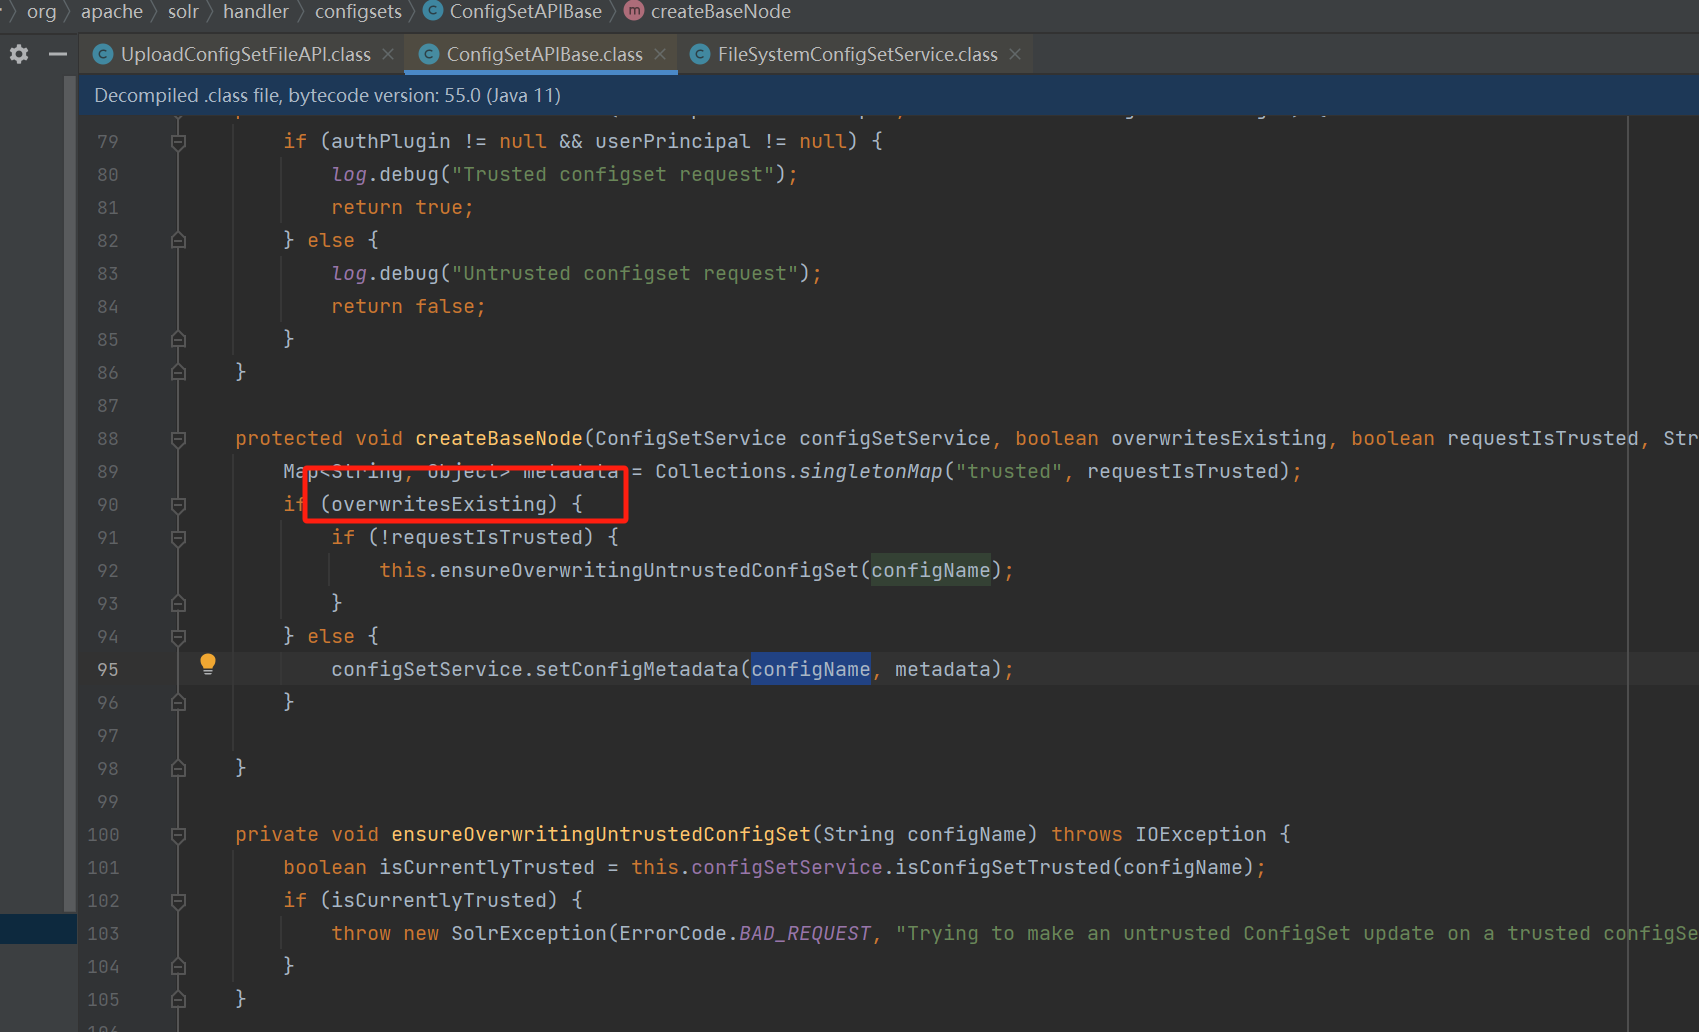Click the 'createBaseNode' breadcrumb item
The width and height of the screenshot is (1699, 1032).
[721, 11]
